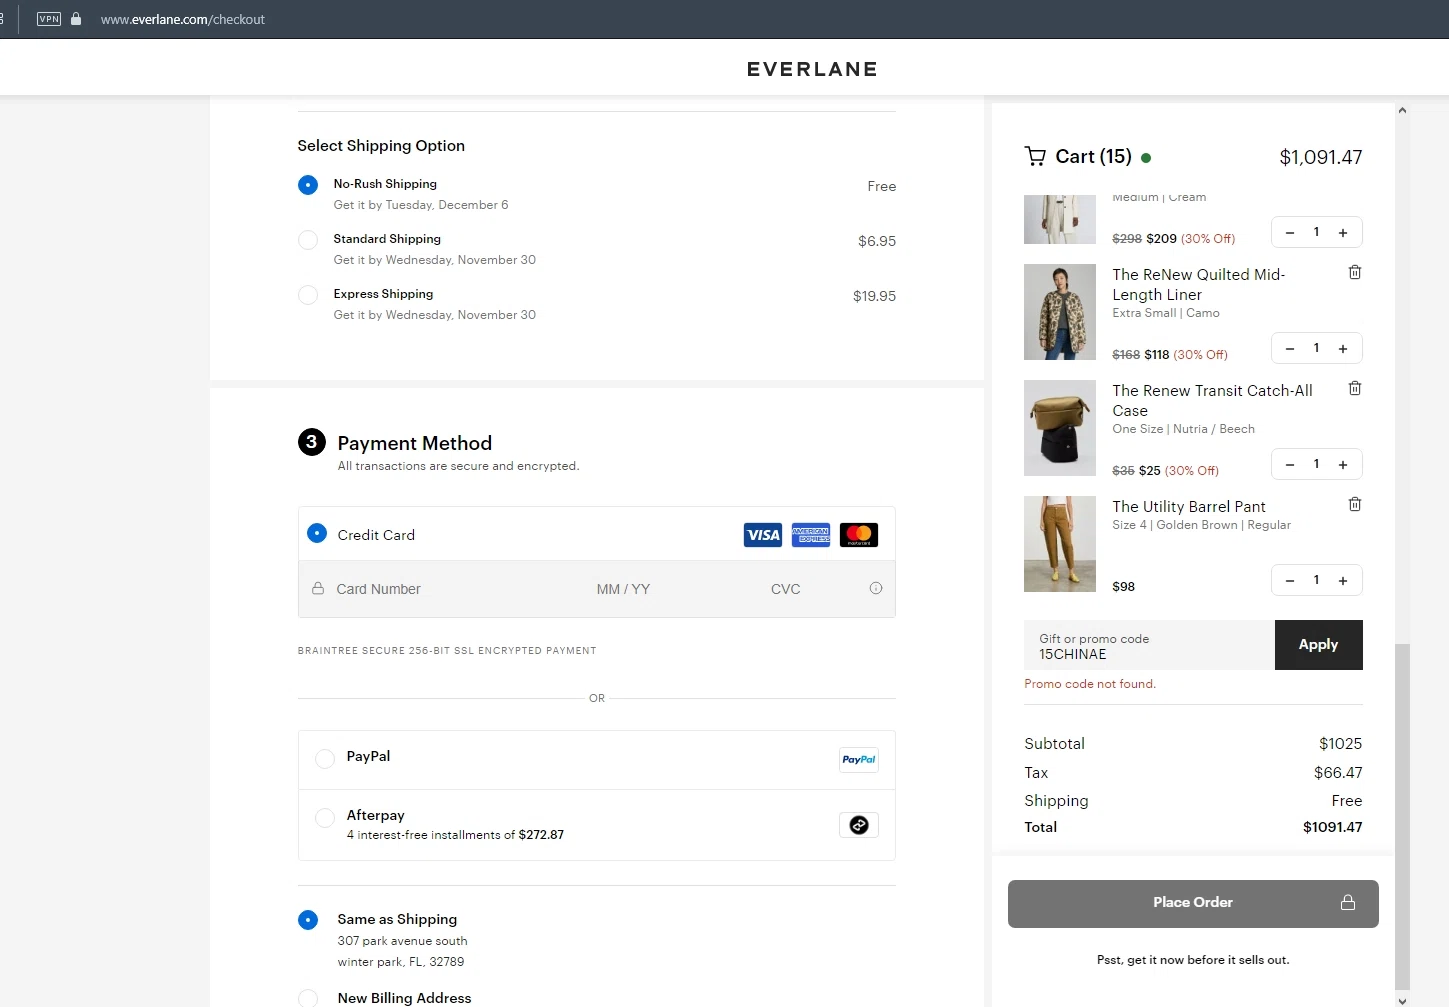
Task: Decrease quantity of the Medium Cream item
Action: [x=1290, y=232]
